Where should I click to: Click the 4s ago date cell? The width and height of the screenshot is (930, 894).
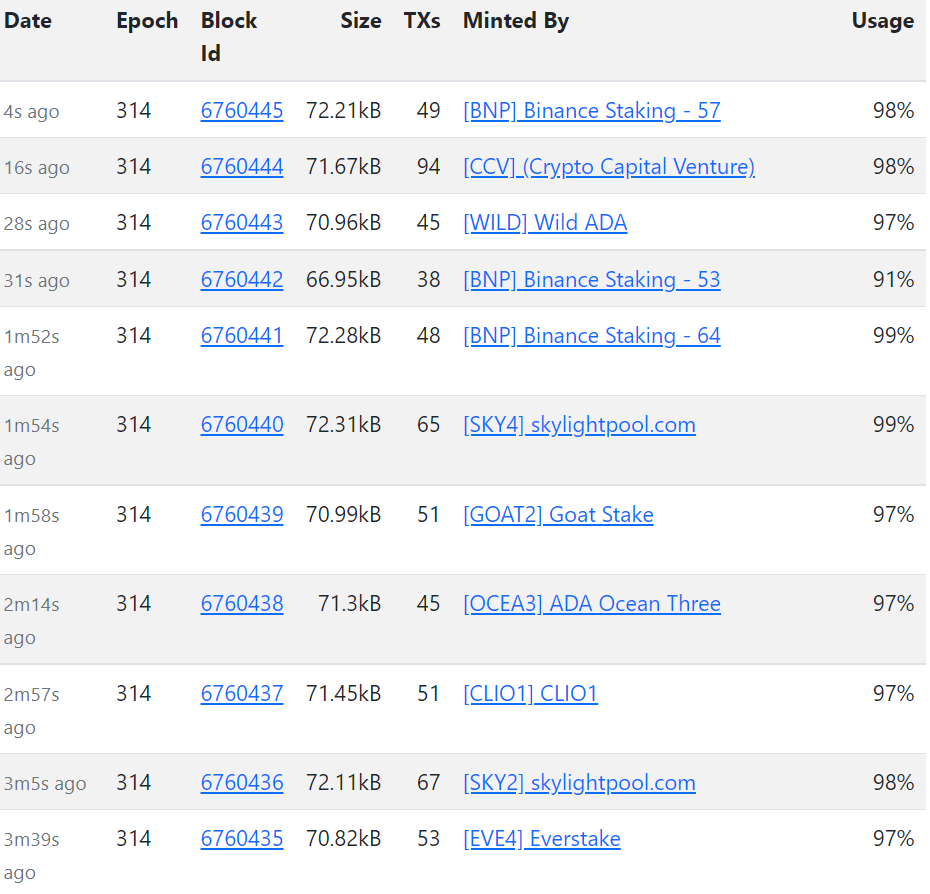[31, 112]
